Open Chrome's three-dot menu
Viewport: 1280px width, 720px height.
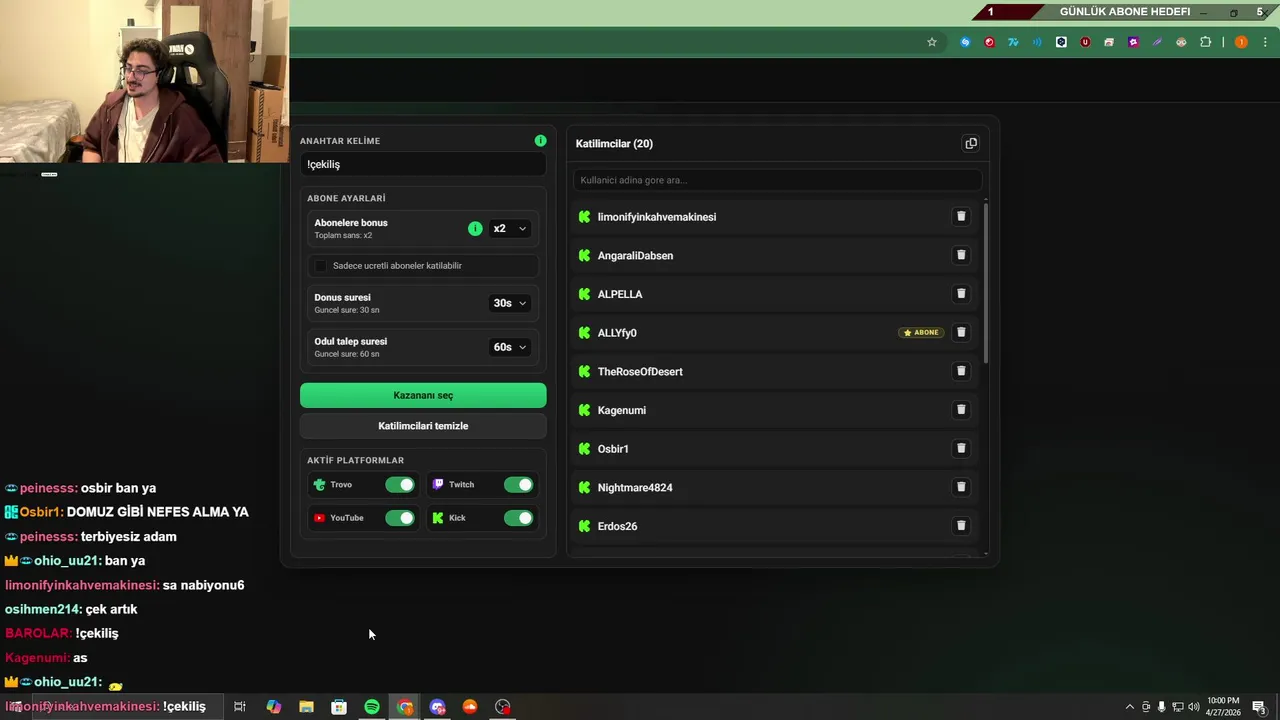pos(1265,42)
